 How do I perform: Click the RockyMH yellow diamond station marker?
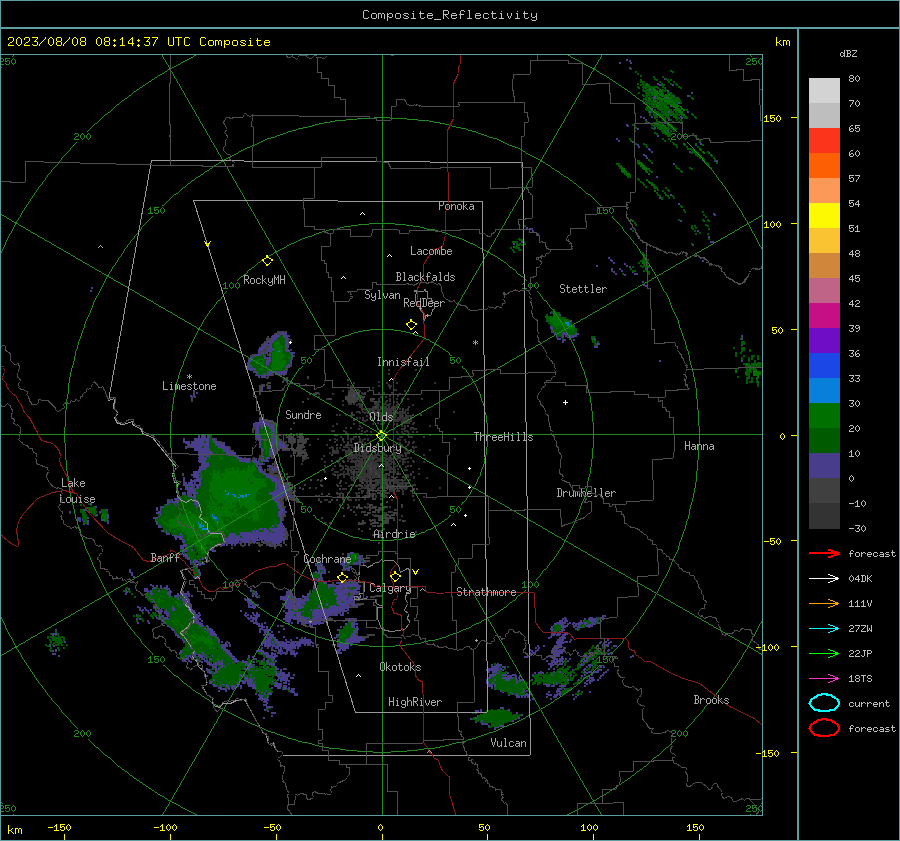[267, 261]
